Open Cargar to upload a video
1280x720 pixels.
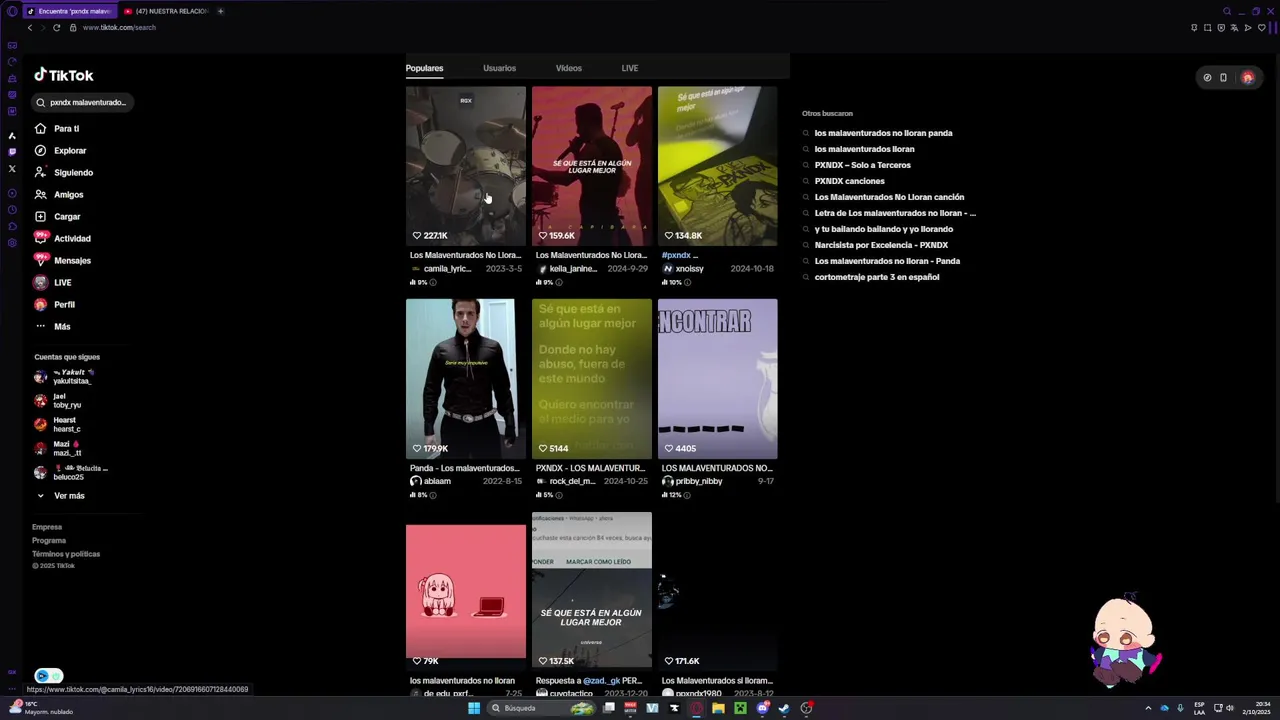click(57, 217)
